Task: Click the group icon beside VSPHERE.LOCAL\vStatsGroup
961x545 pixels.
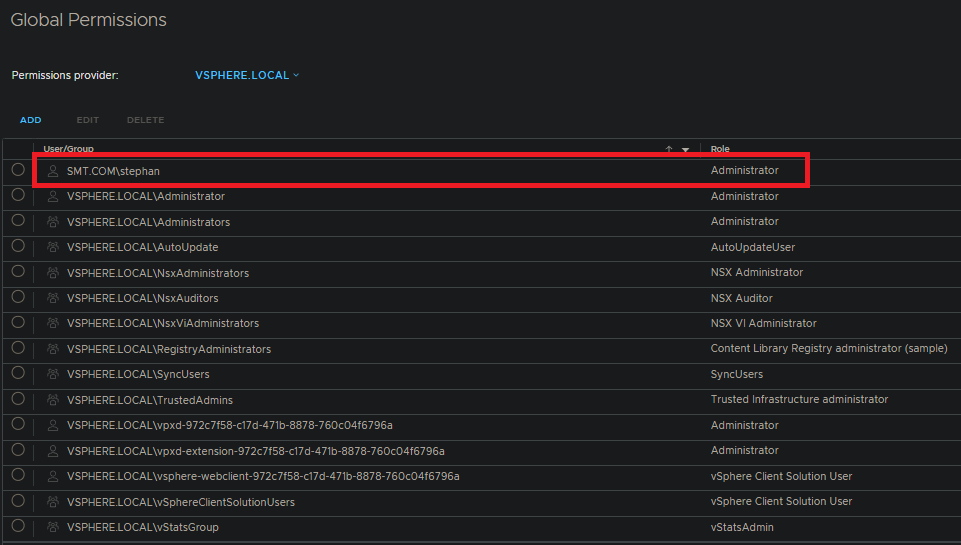Action: pos(53,527)
